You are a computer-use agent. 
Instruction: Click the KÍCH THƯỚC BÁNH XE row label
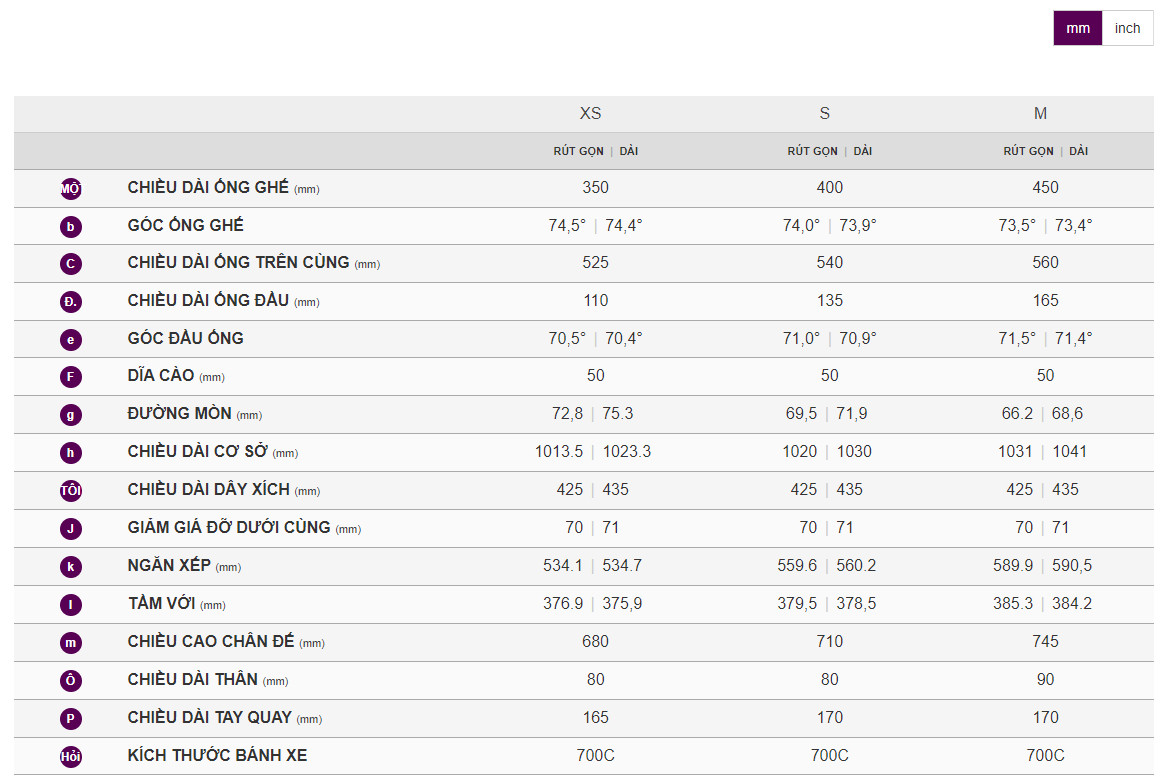point(217,755)
